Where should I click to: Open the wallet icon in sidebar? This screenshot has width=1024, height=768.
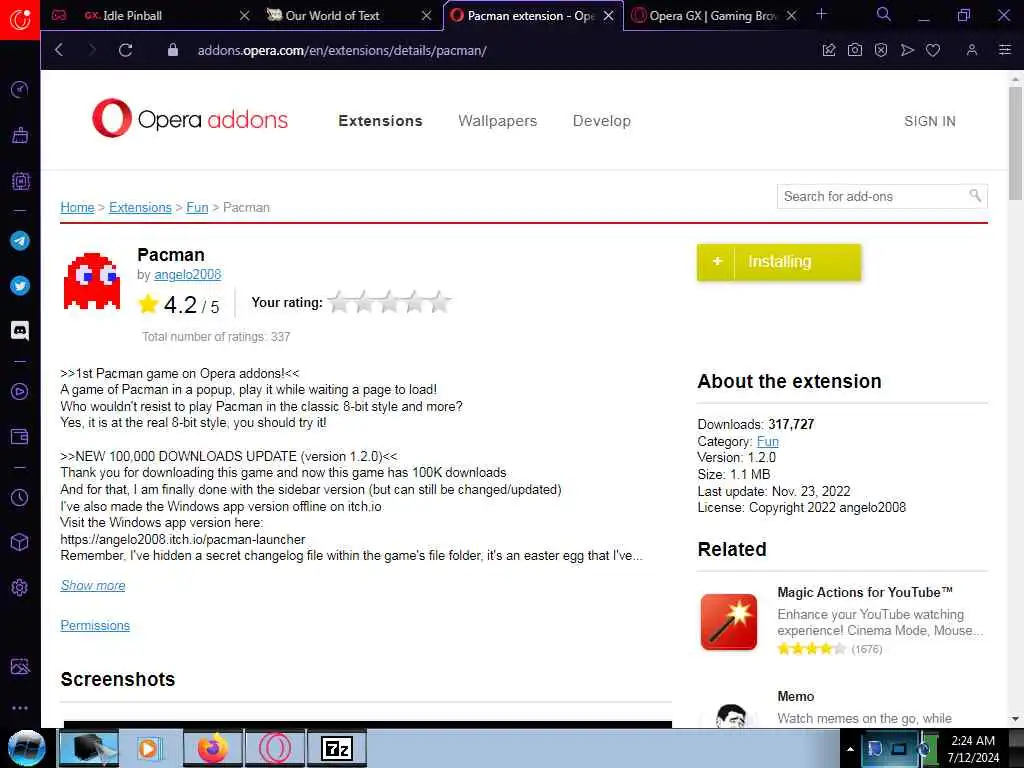[x=20, y=436]
